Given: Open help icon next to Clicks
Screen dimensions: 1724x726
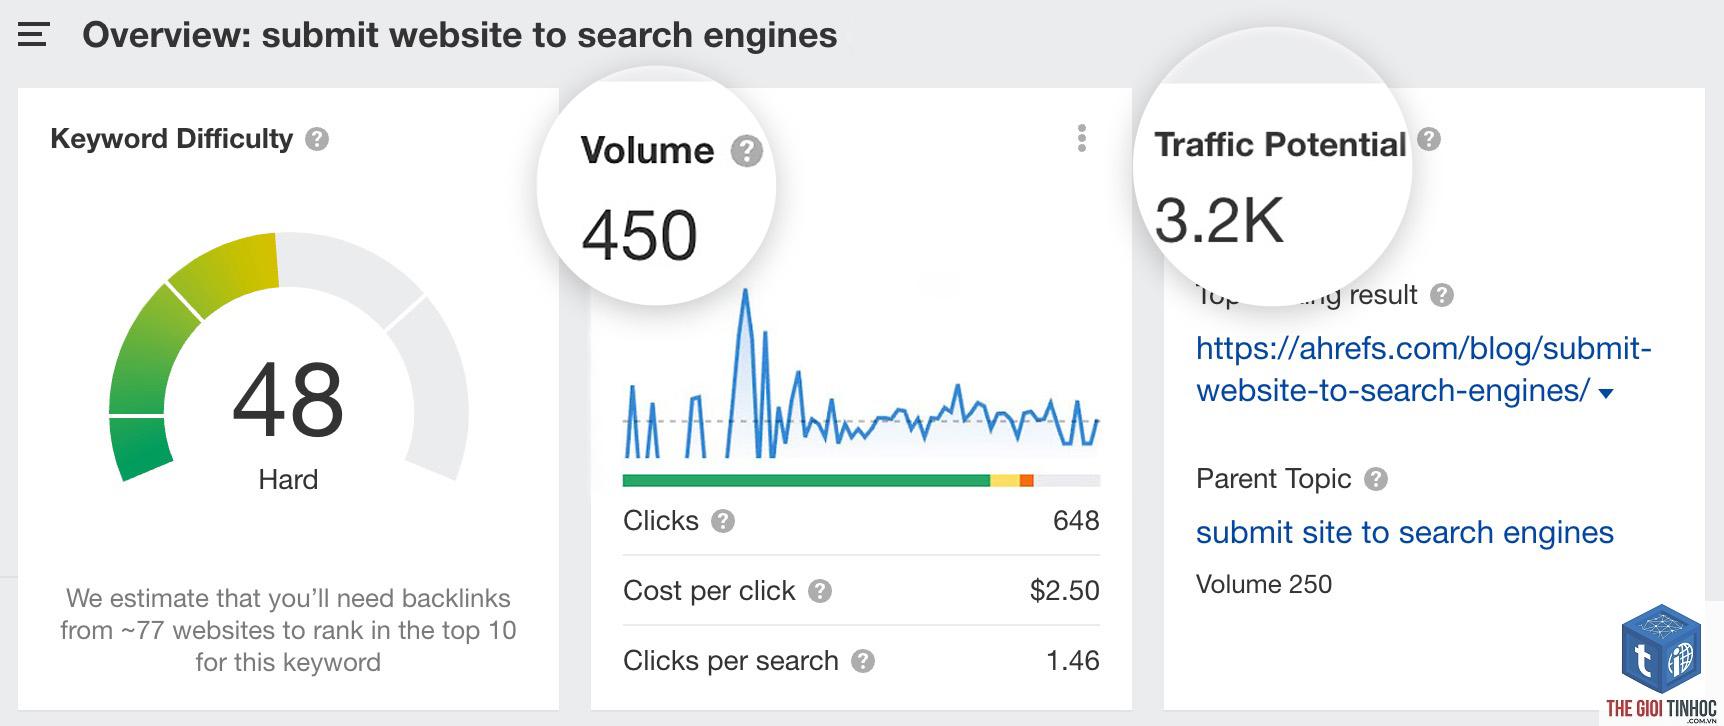Looking at the screenshot, I should coord(723,521).
